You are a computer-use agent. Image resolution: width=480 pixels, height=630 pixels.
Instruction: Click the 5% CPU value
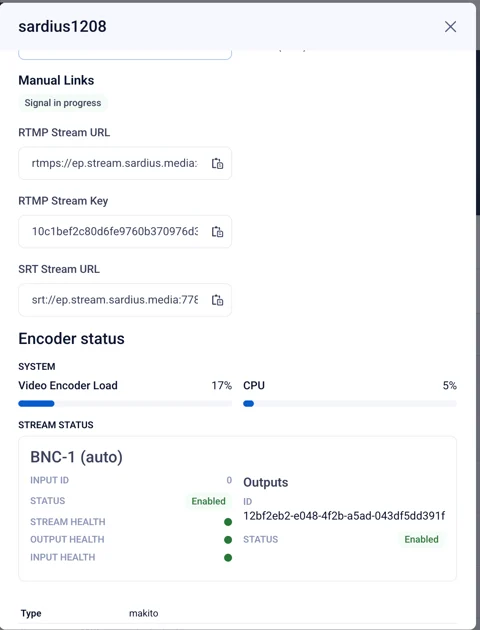pyautogui.click(x=449, y=386)
